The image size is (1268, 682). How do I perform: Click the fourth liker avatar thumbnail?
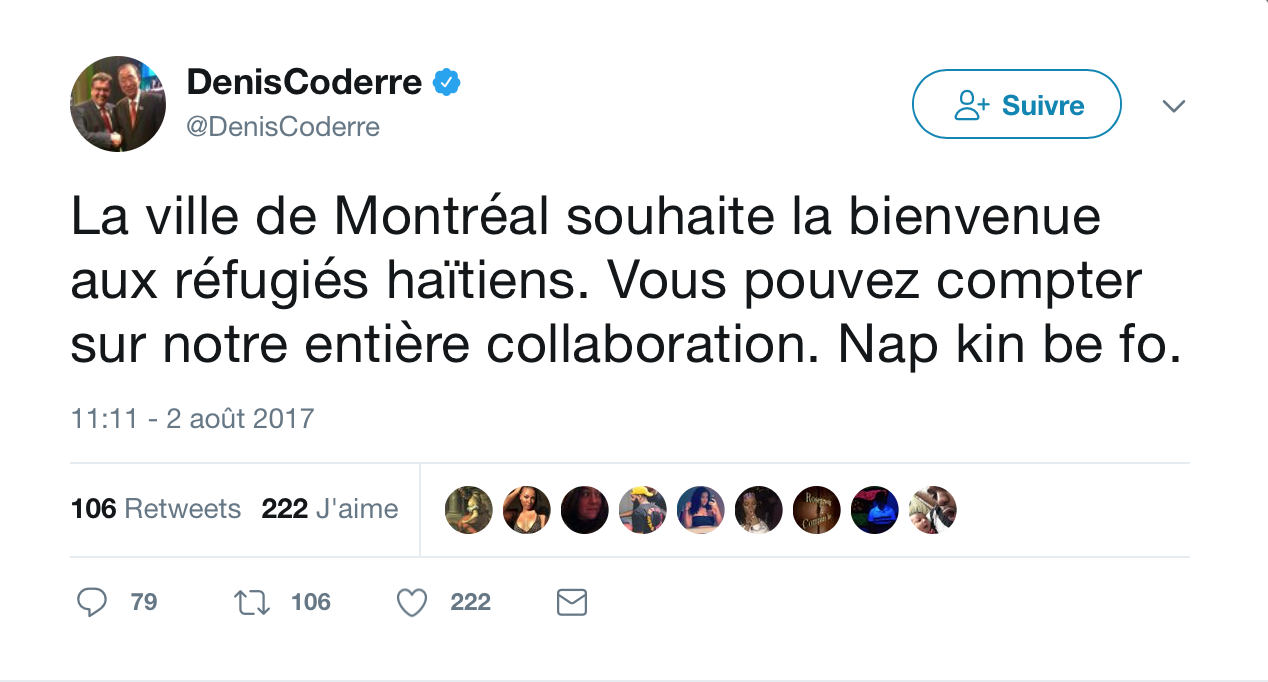tap(643, 510)
